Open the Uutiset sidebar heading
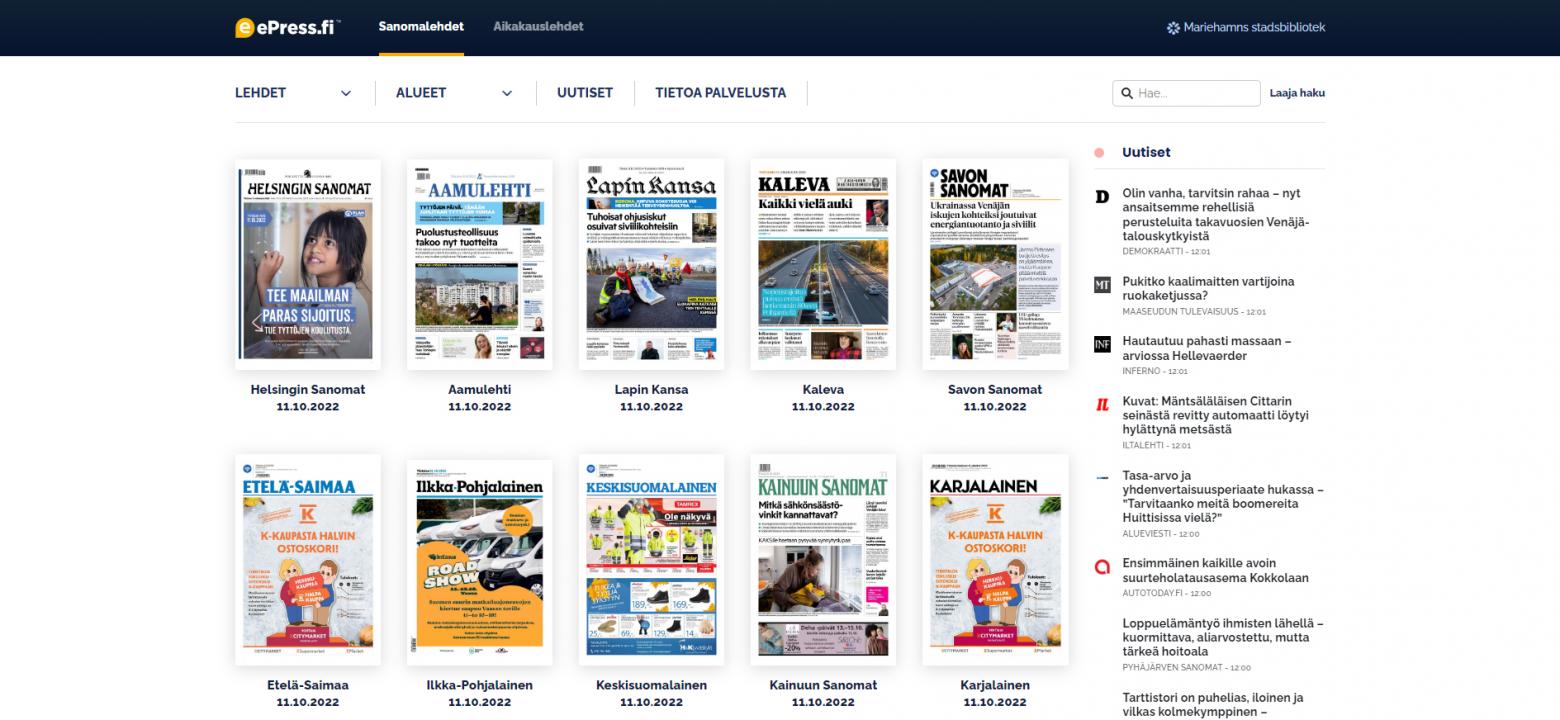The height and width of the screenshot is (720, 1560). (x=1146, y=153)
